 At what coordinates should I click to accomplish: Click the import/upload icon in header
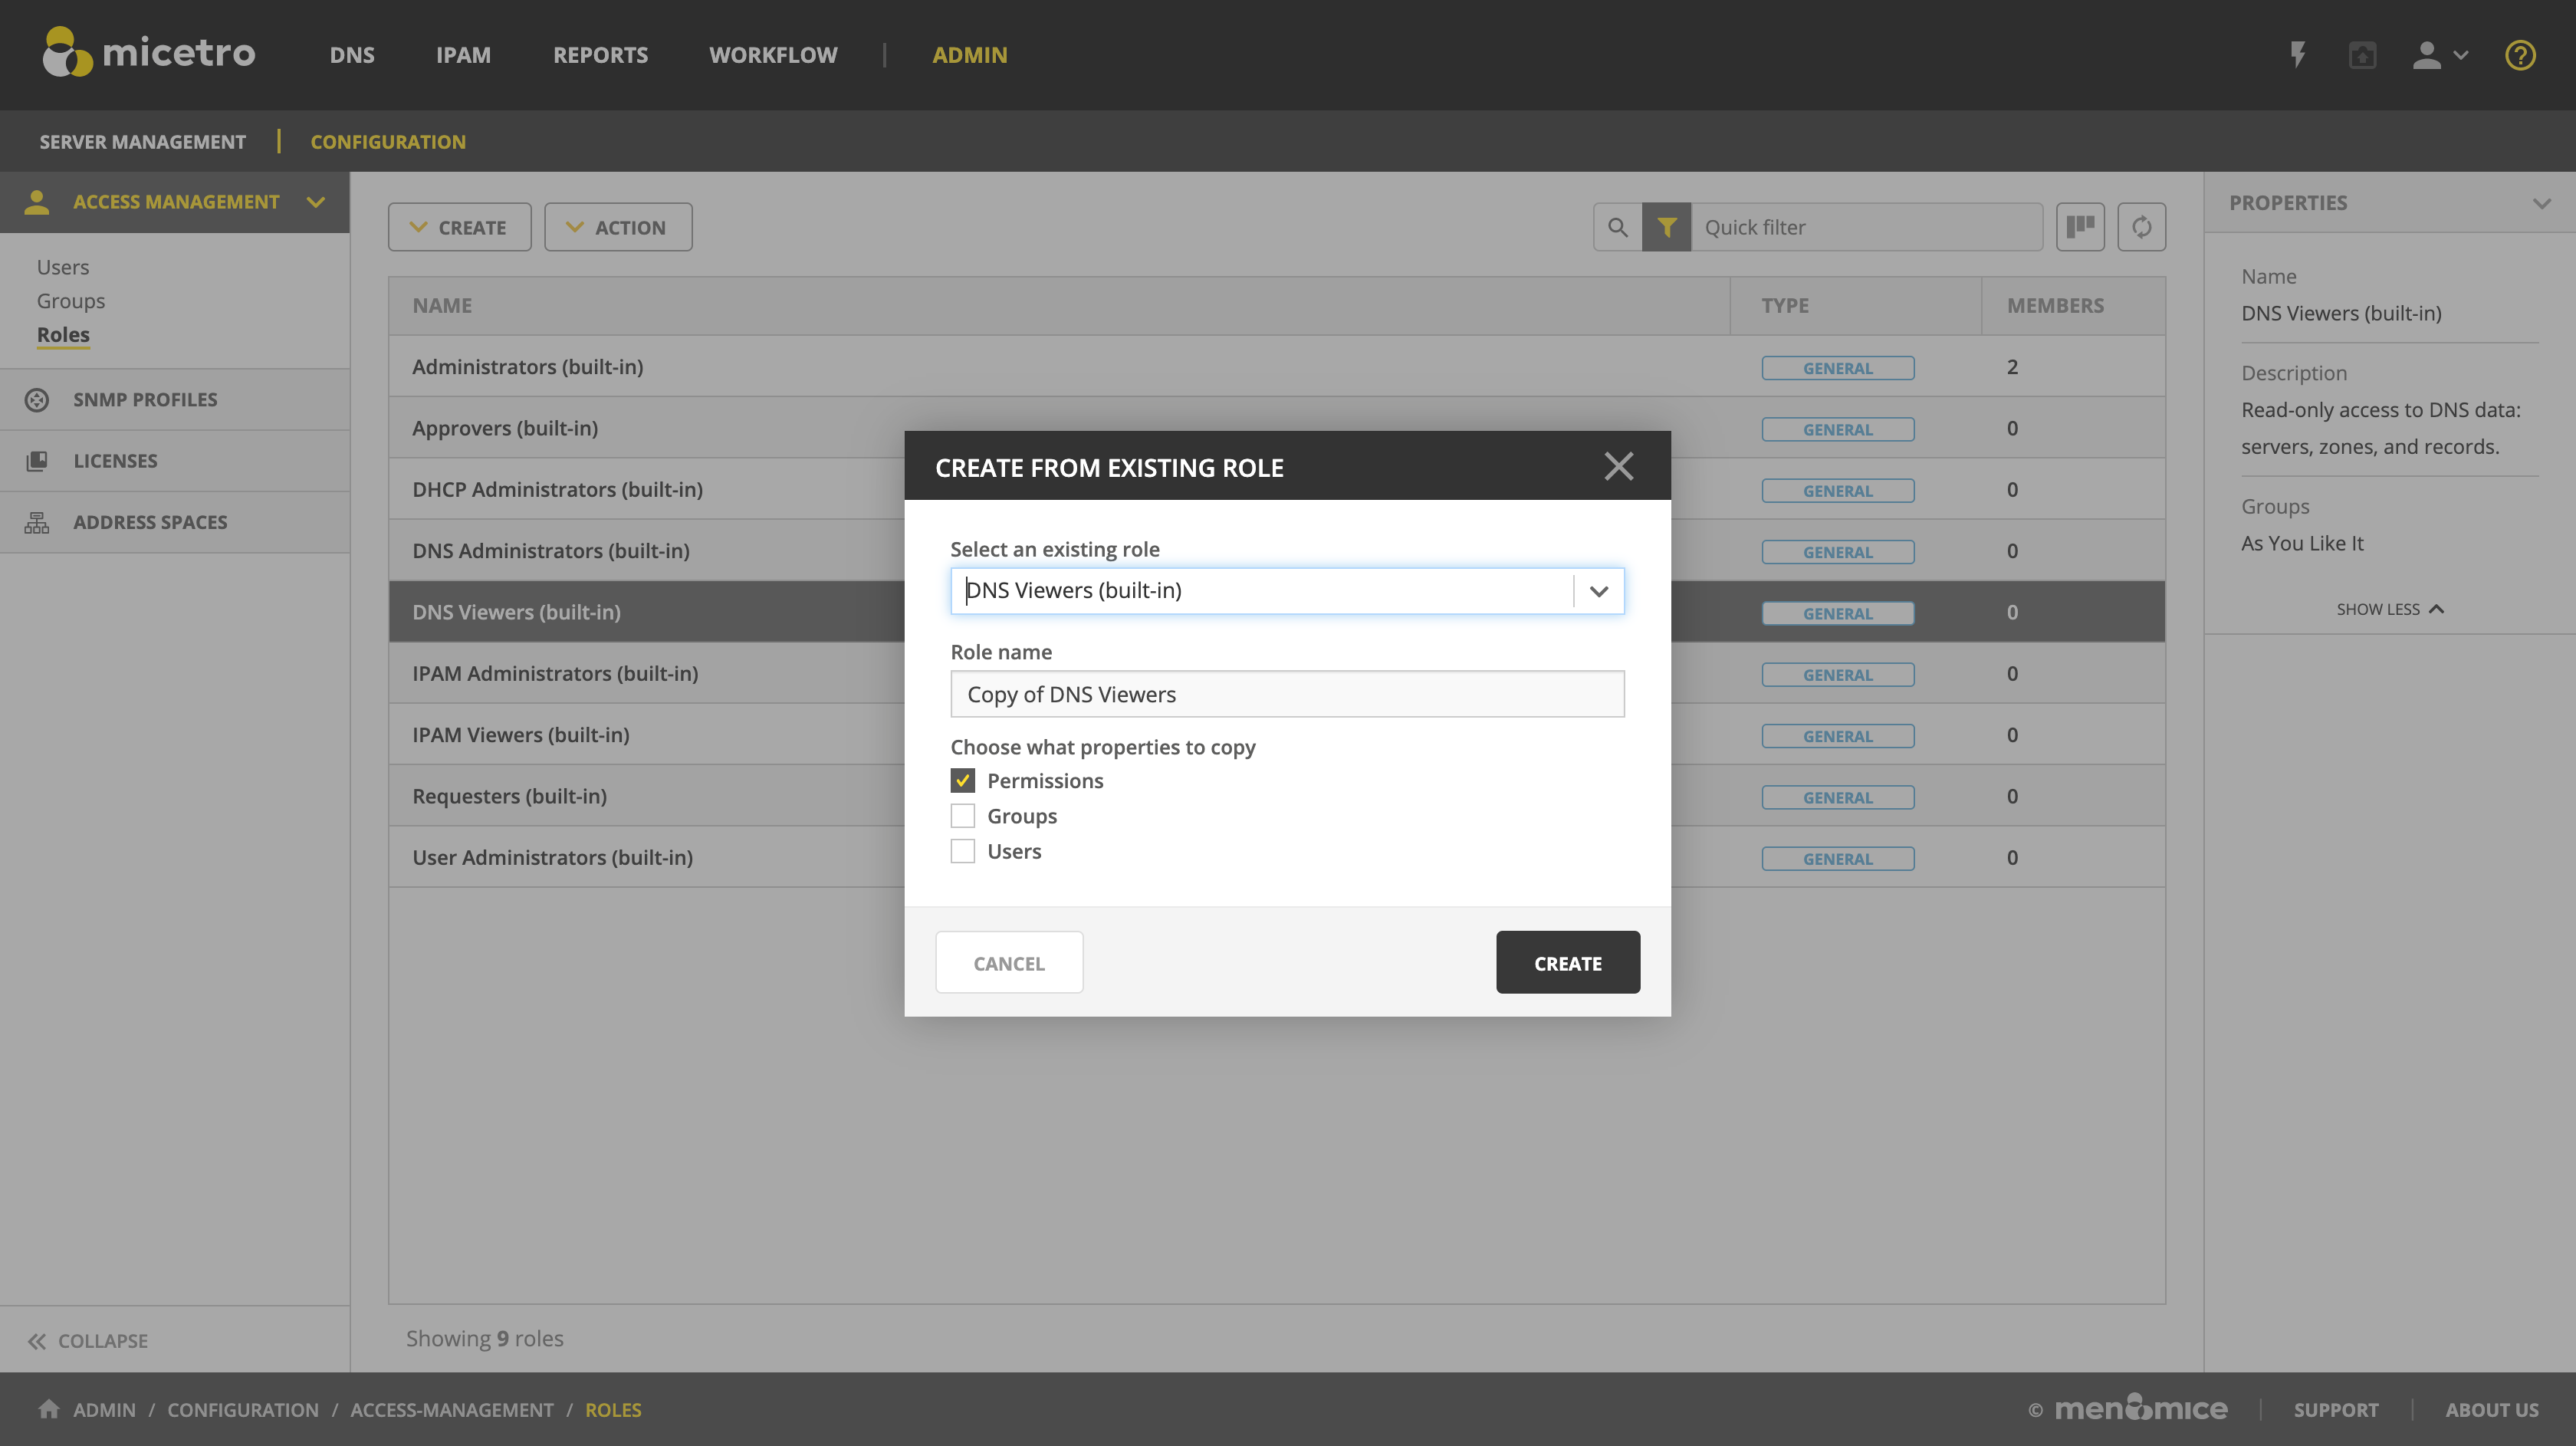click(x=2362, y=55)
